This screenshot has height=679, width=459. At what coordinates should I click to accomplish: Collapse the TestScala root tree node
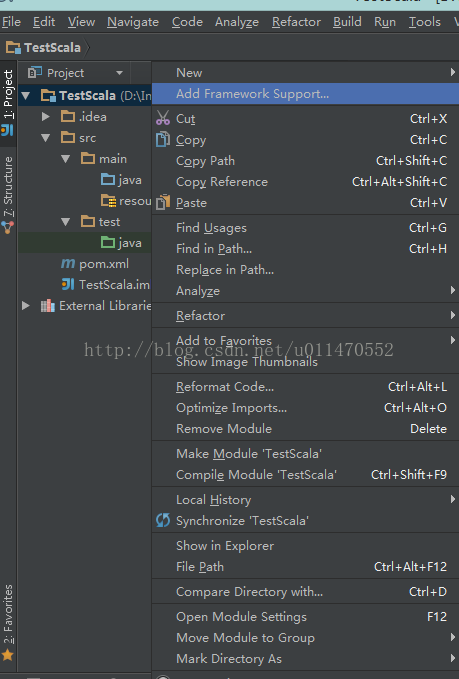click(x=26, y=96)
